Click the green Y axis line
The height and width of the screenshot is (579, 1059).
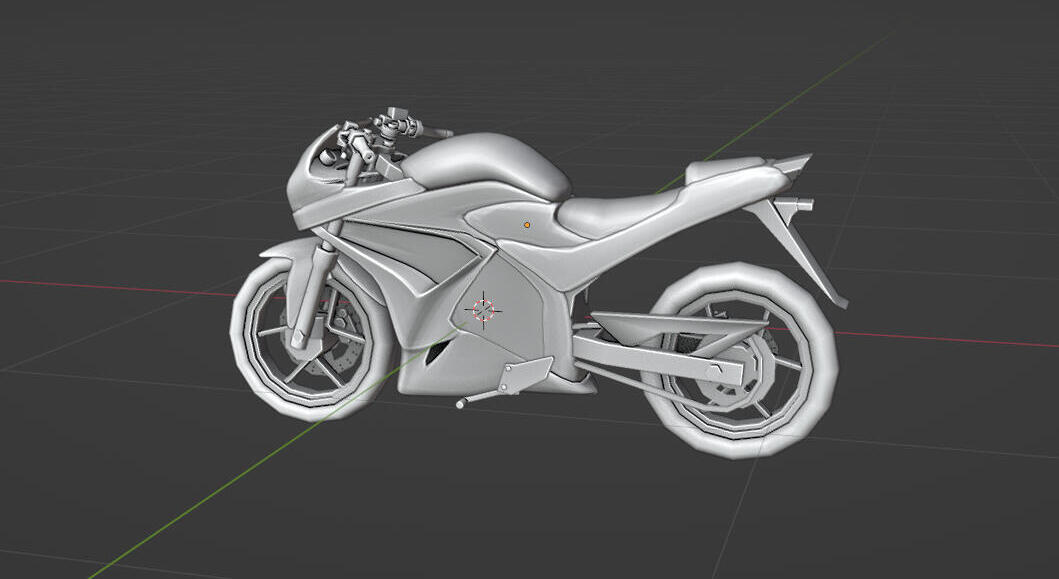tap(200, 502)
